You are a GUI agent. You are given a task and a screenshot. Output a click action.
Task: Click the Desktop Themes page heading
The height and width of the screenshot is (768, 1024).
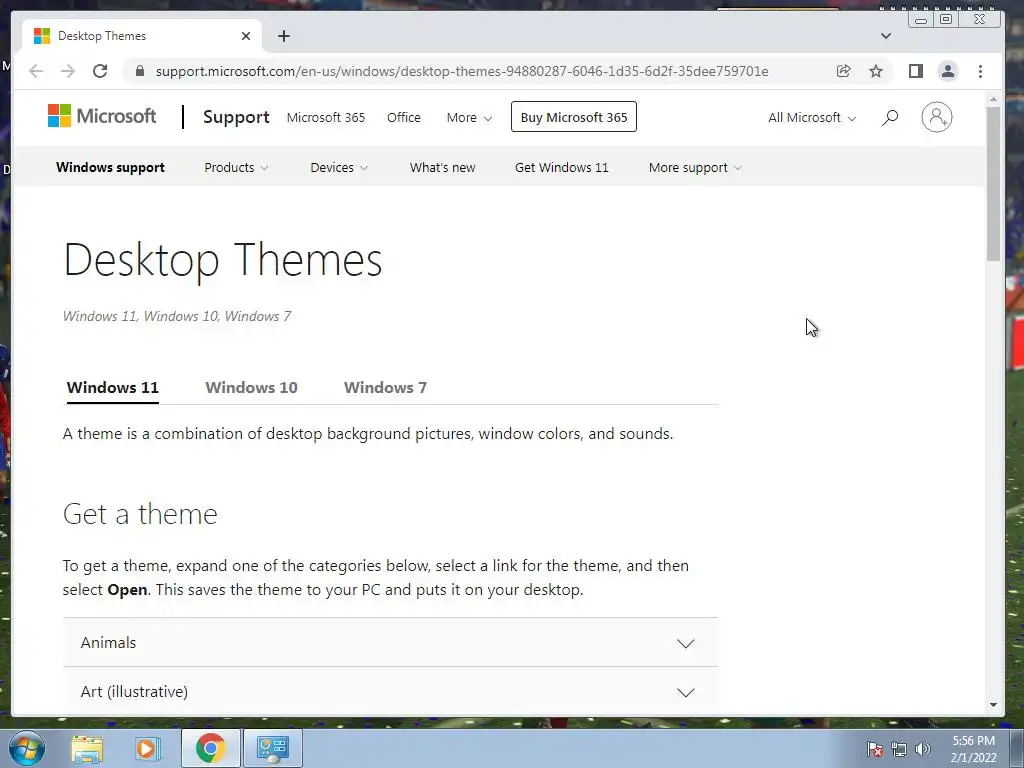(223, 260)
